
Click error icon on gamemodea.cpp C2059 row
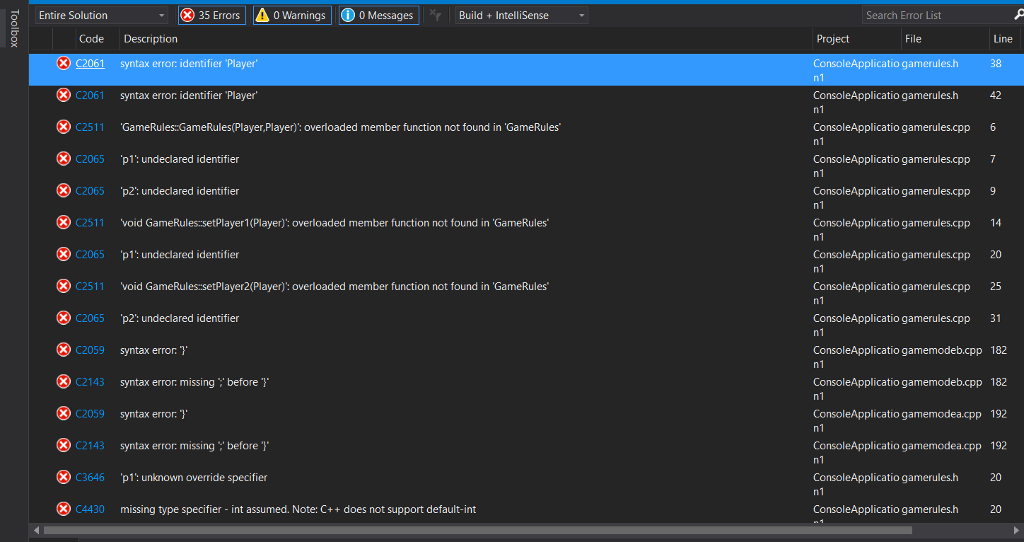(x=63, y=414)
